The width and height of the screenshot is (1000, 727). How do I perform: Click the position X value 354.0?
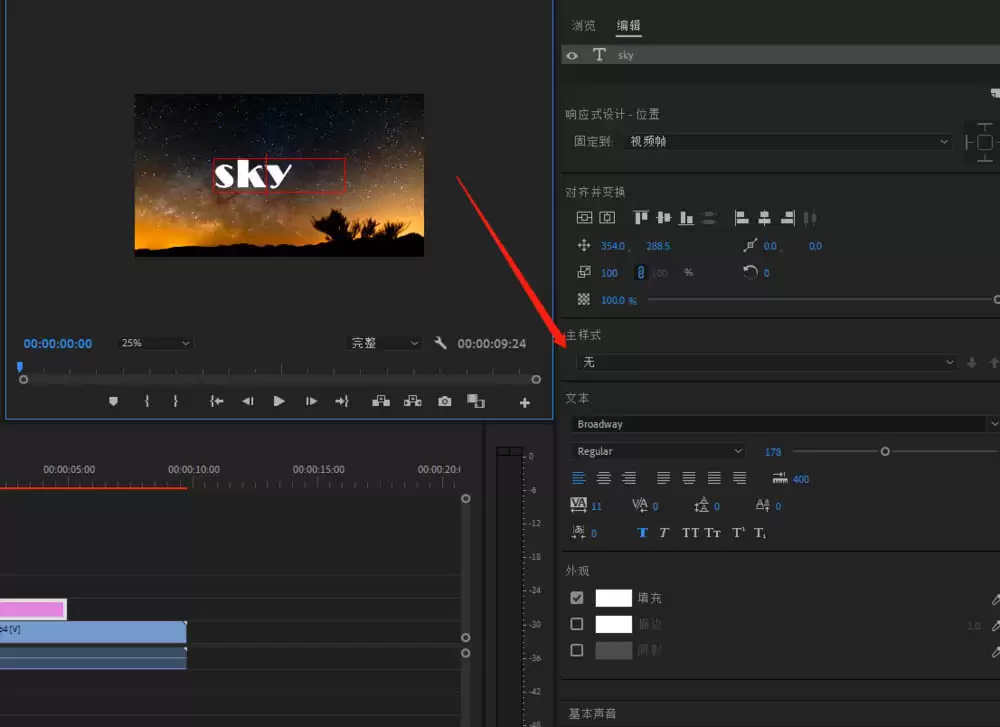tap(612, 246)
